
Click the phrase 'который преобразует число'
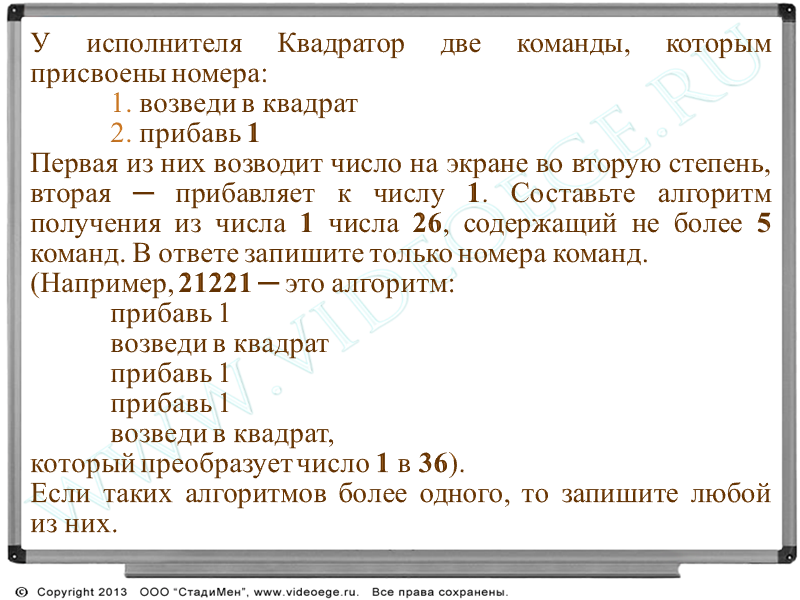pos(200,464)
